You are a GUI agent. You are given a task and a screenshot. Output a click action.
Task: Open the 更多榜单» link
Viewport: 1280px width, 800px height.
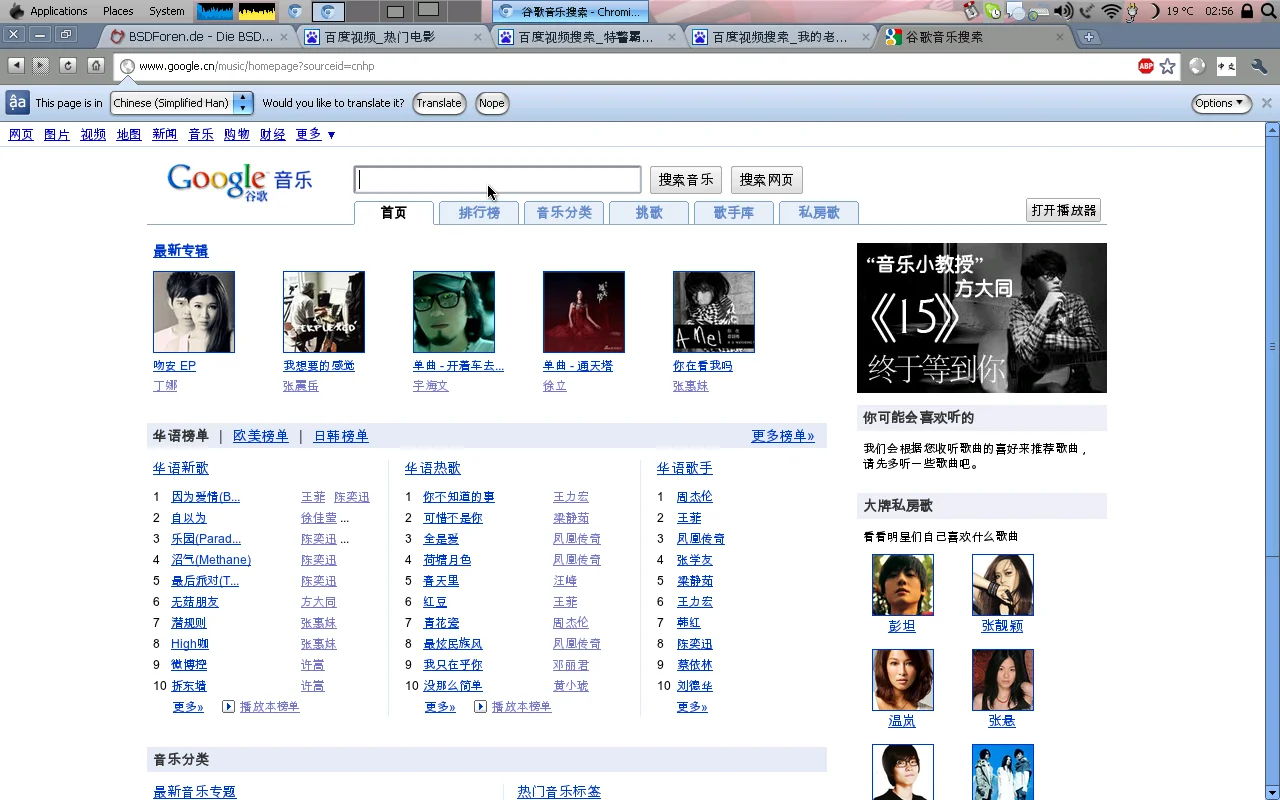tap(783, 436)
